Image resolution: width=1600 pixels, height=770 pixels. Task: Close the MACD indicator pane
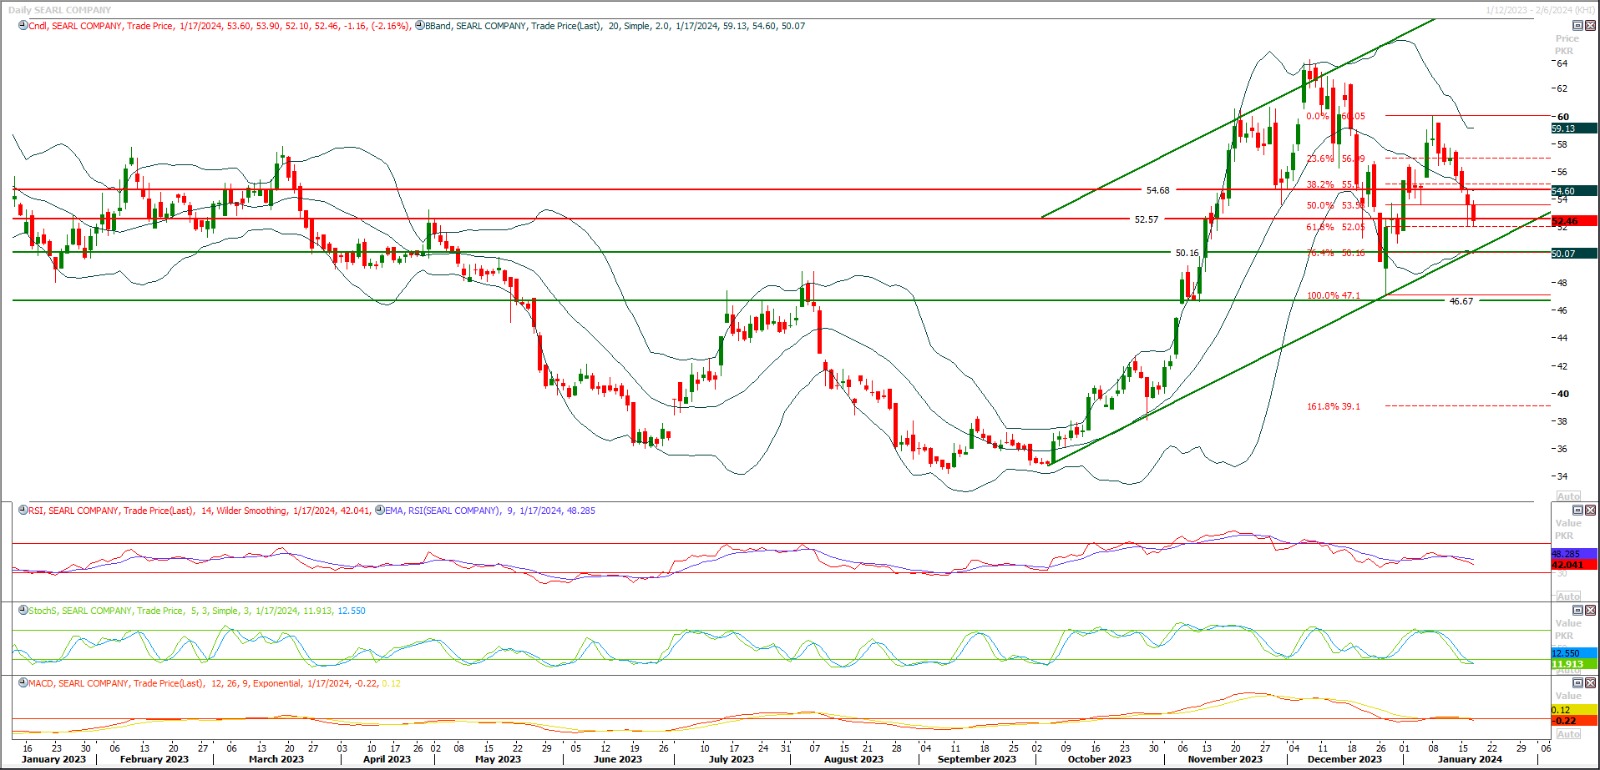pyautogui.click(x=1590, y=683)
